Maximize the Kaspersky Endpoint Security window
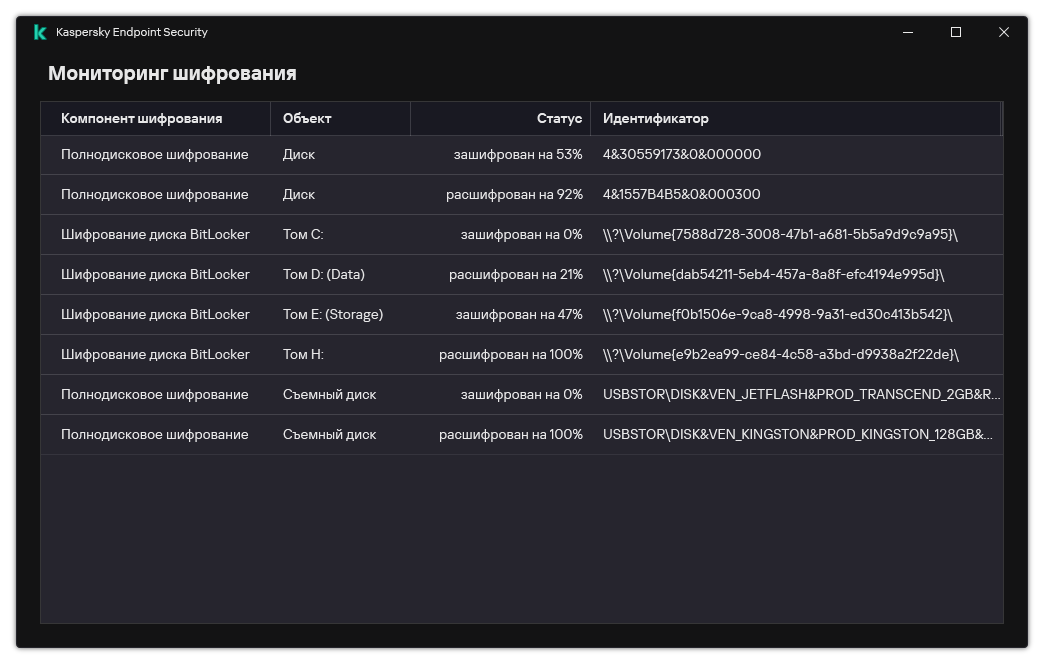 point(956,32)
